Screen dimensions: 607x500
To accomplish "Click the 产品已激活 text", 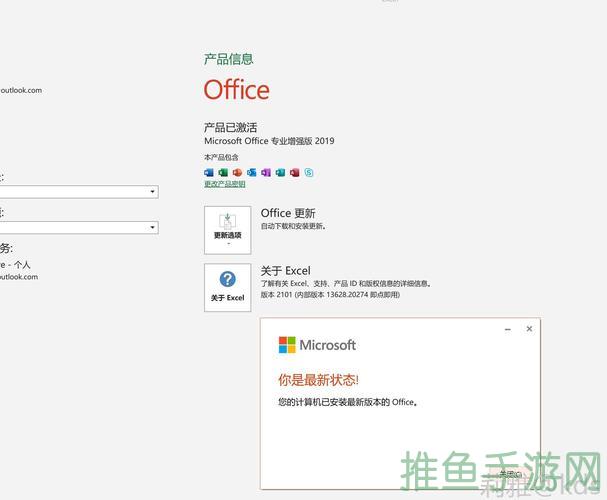I will click(x=230, y=127).
